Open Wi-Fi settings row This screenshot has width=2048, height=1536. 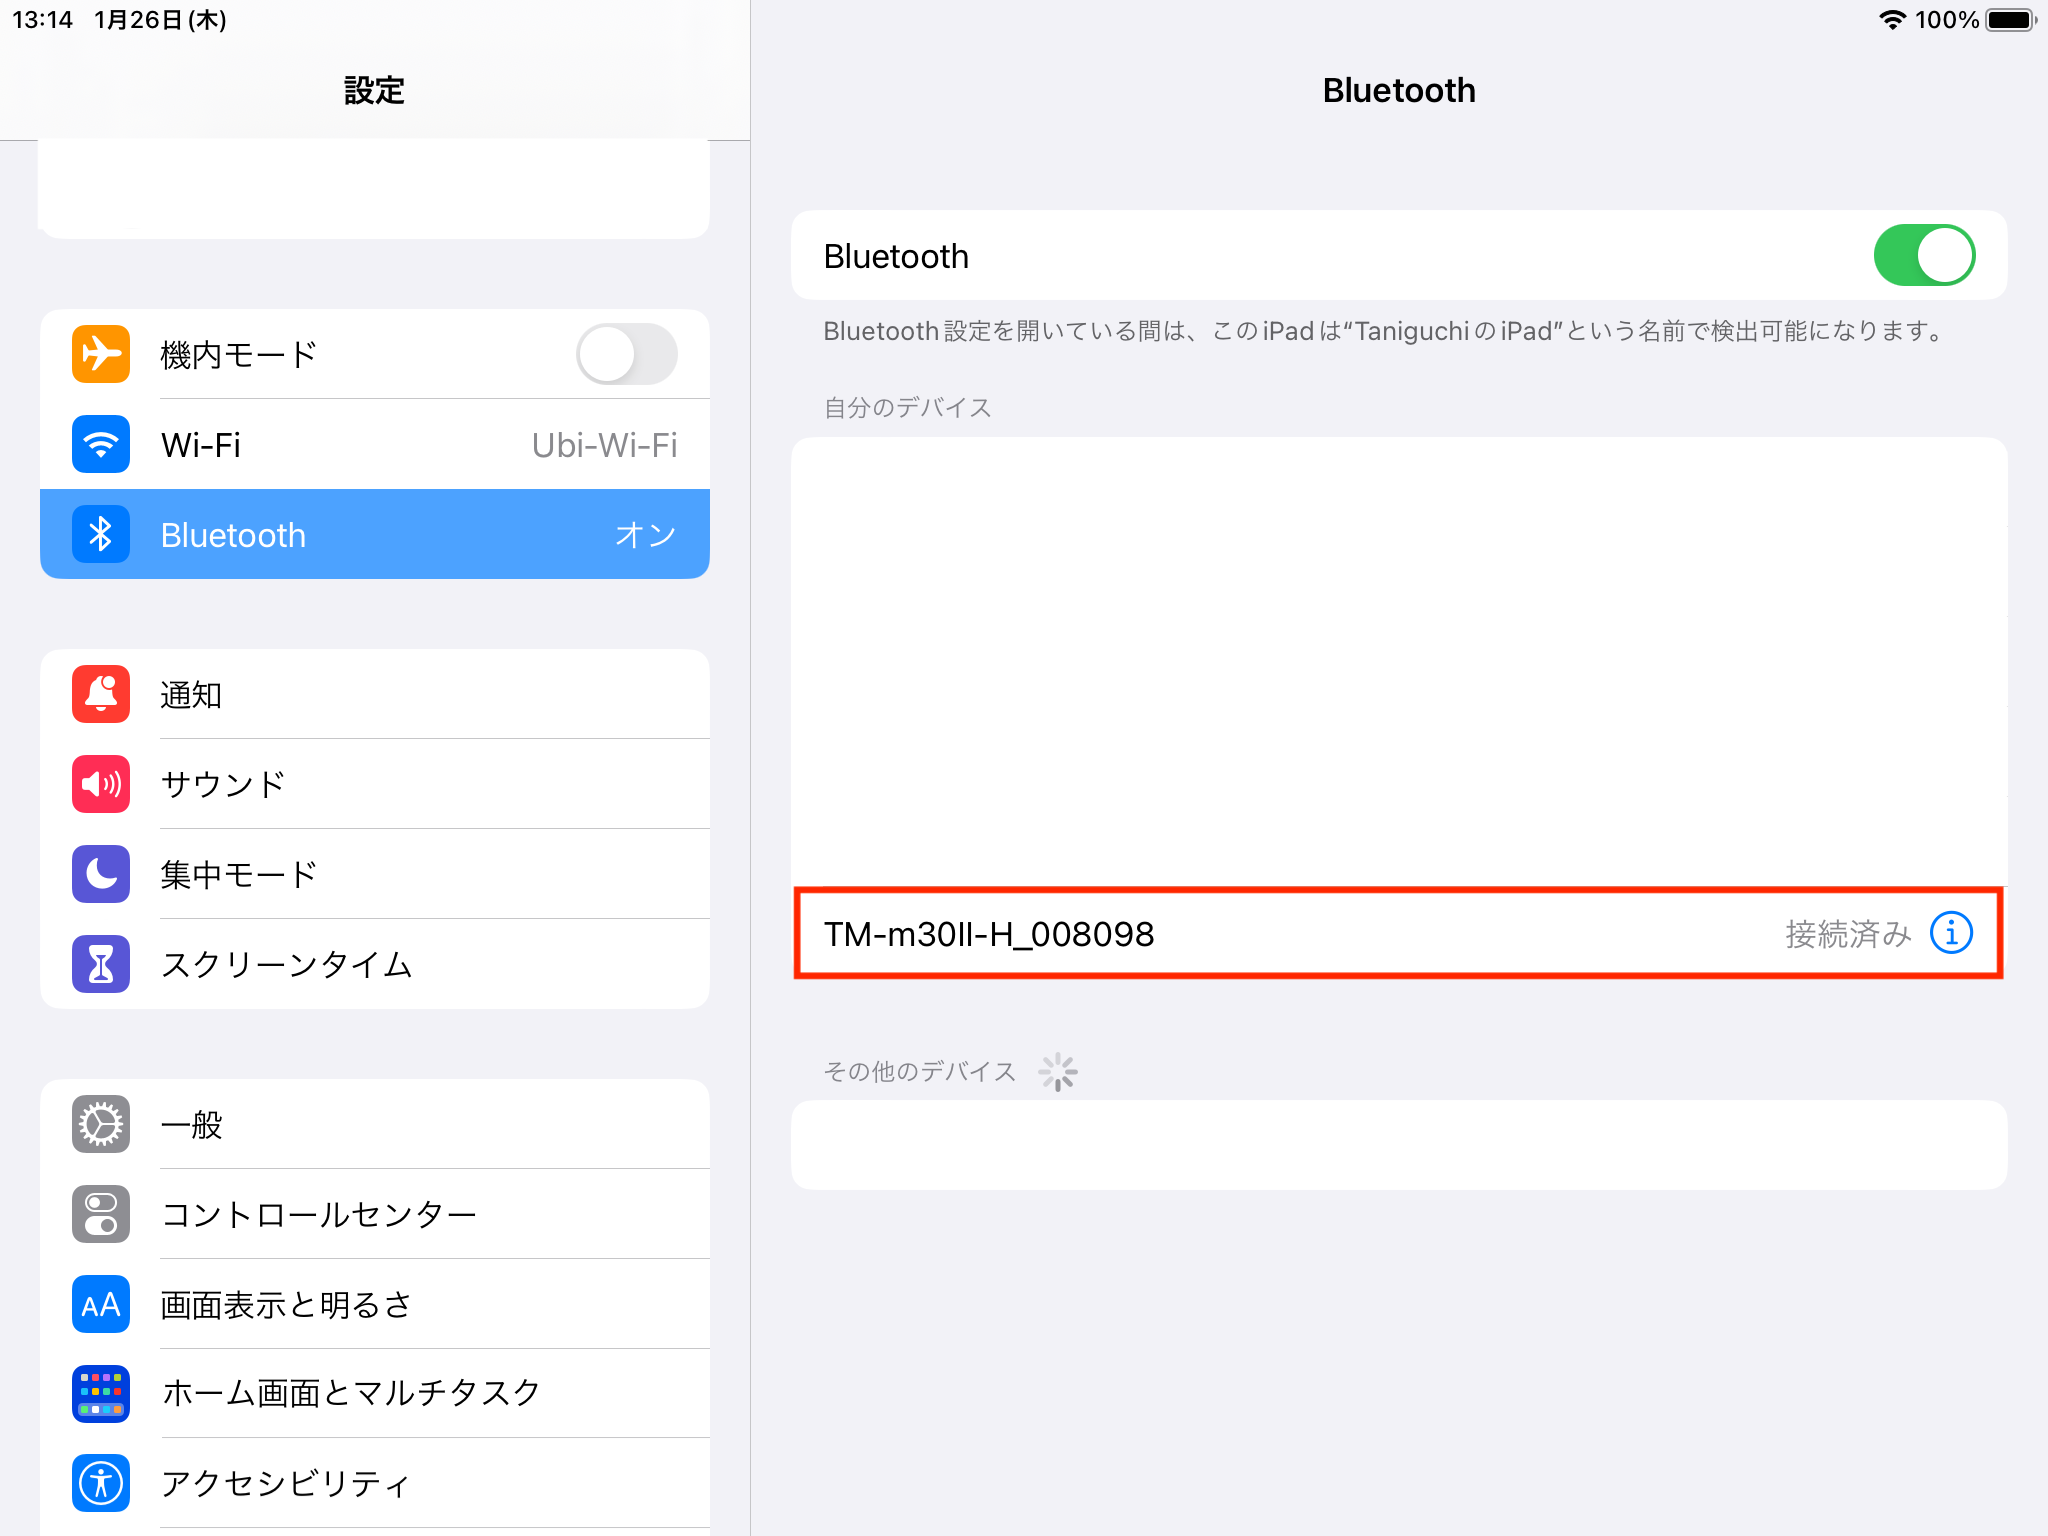(x=375, y=444)
